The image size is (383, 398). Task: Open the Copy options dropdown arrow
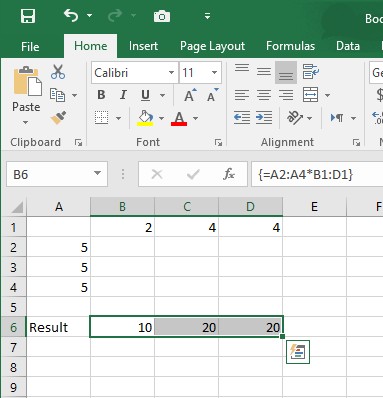click(x=75, y=95)
